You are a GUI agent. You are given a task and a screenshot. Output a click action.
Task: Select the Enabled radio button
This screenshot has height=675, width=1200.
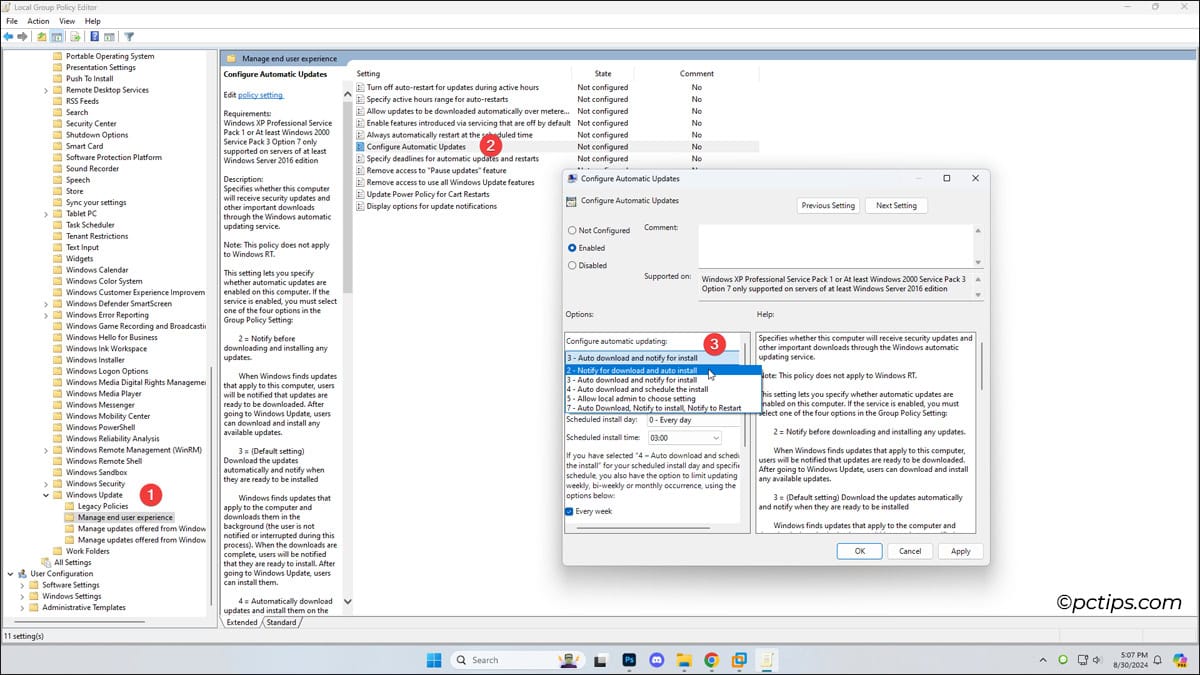(x=573, y=248)
